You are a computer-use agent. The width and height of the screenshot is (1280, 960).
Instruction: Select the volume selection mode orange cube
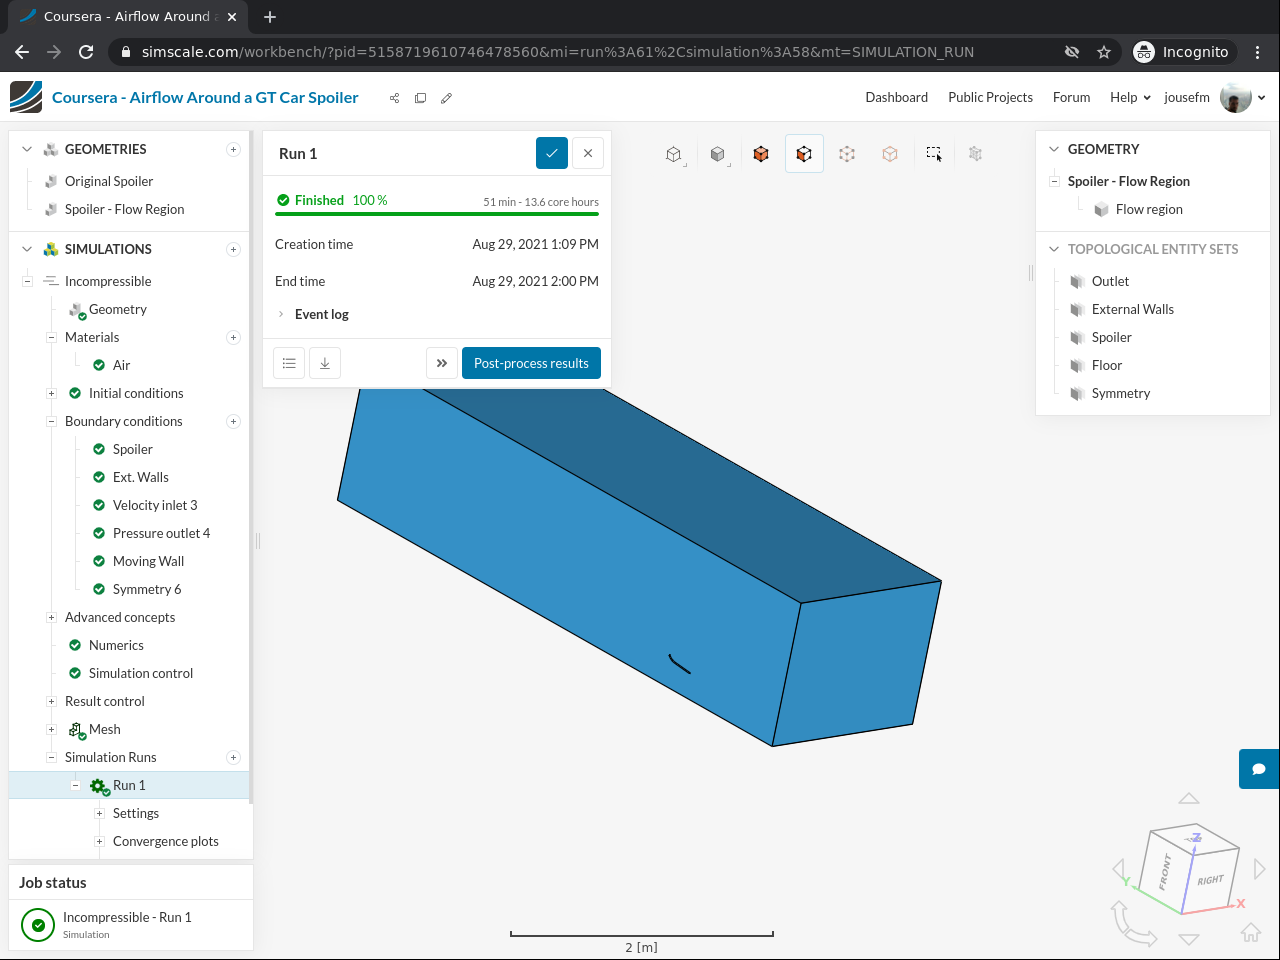(x=761, y=154)
